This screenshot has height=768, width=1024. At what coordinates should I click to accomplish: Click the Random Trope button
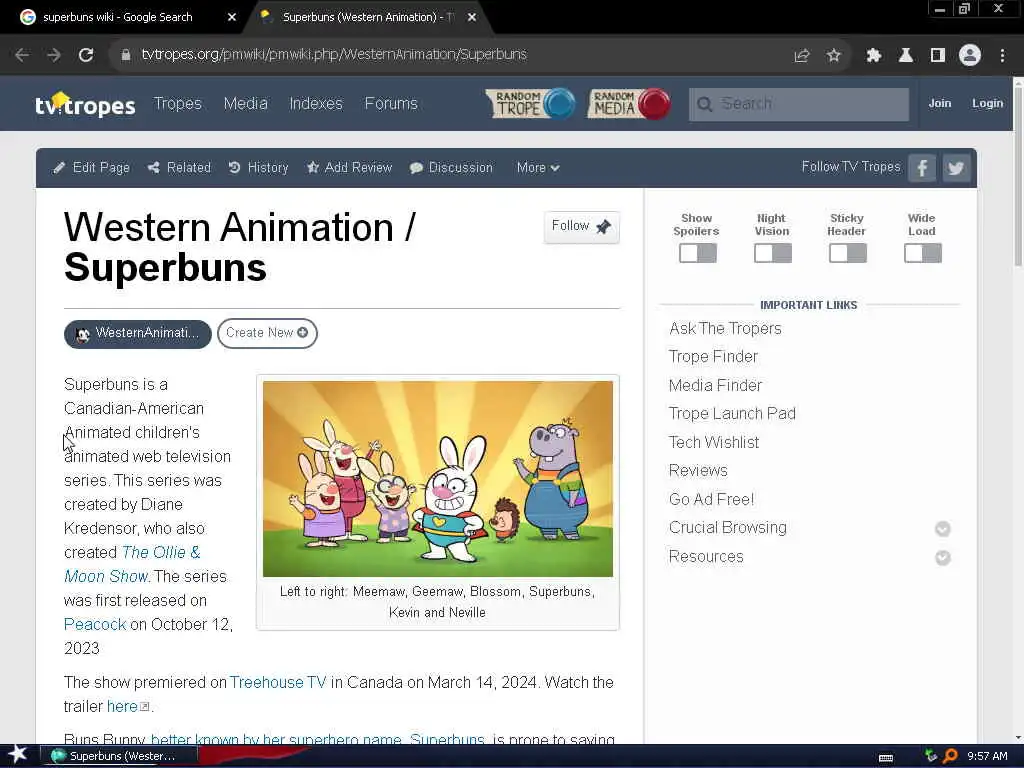(x=530, y=103)
